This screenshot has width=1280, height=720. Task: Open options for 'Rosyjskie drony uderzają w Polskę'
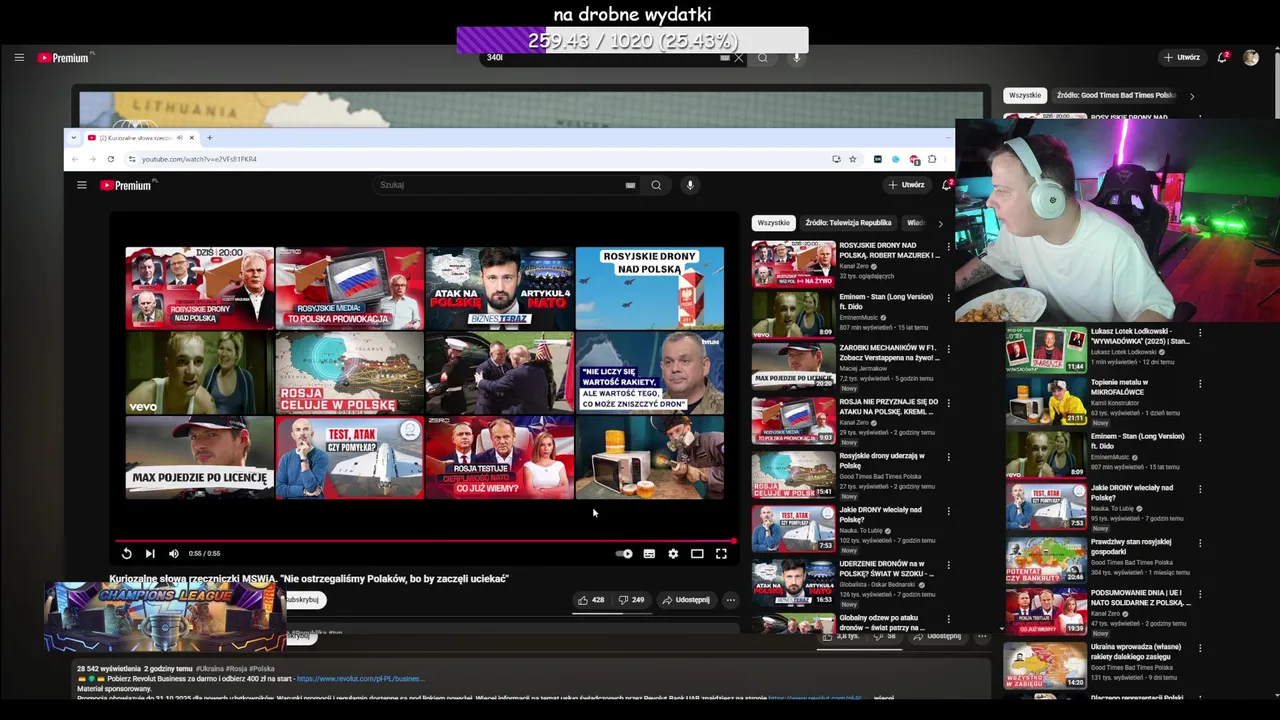[948, 458]
